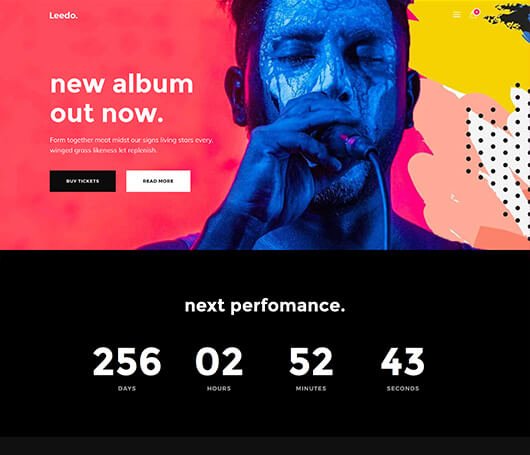The width and height of the screenshot is (530, 455).
Task: Click the 52 minutes counter
Action: 311,361
